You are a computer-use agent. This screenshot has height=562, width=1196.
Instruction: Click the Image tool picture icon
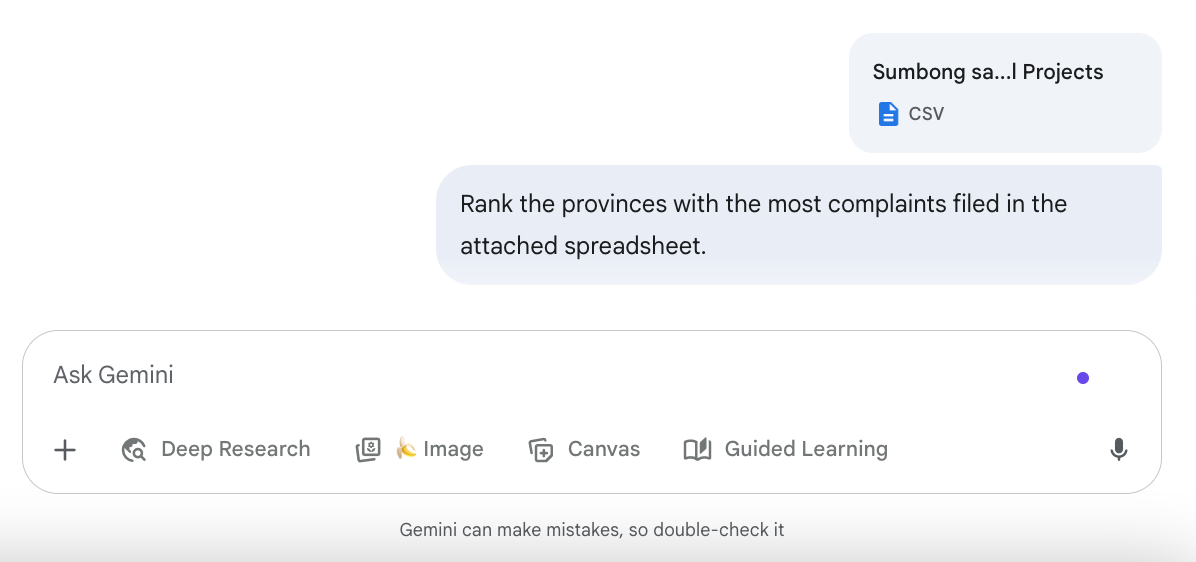click(x=368, y=450)
